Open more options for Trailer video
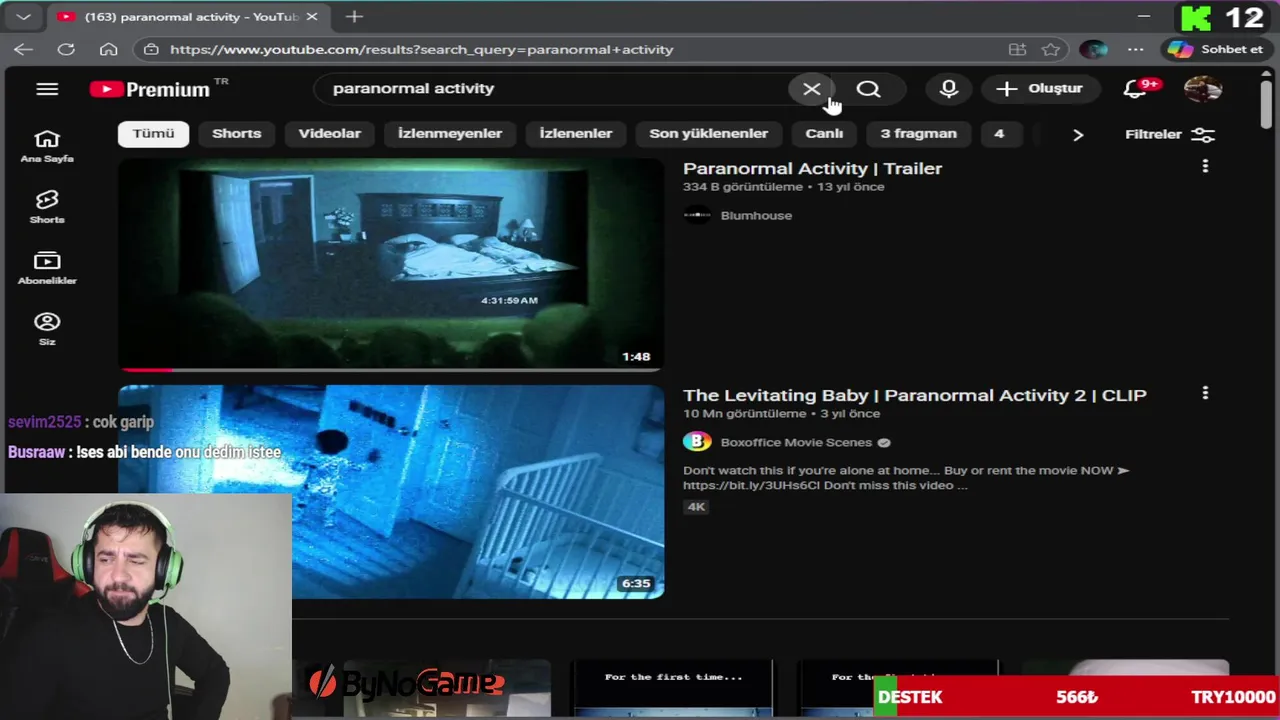Screen dimensions: 1280x720 1205,167
